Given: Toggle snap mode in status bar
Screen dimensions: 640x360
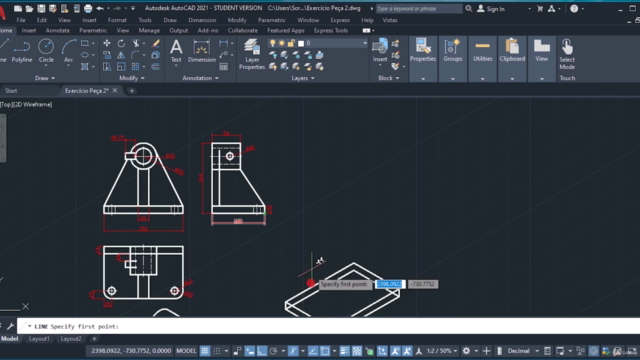Looking at the screenshot, I should pos(217,351).
